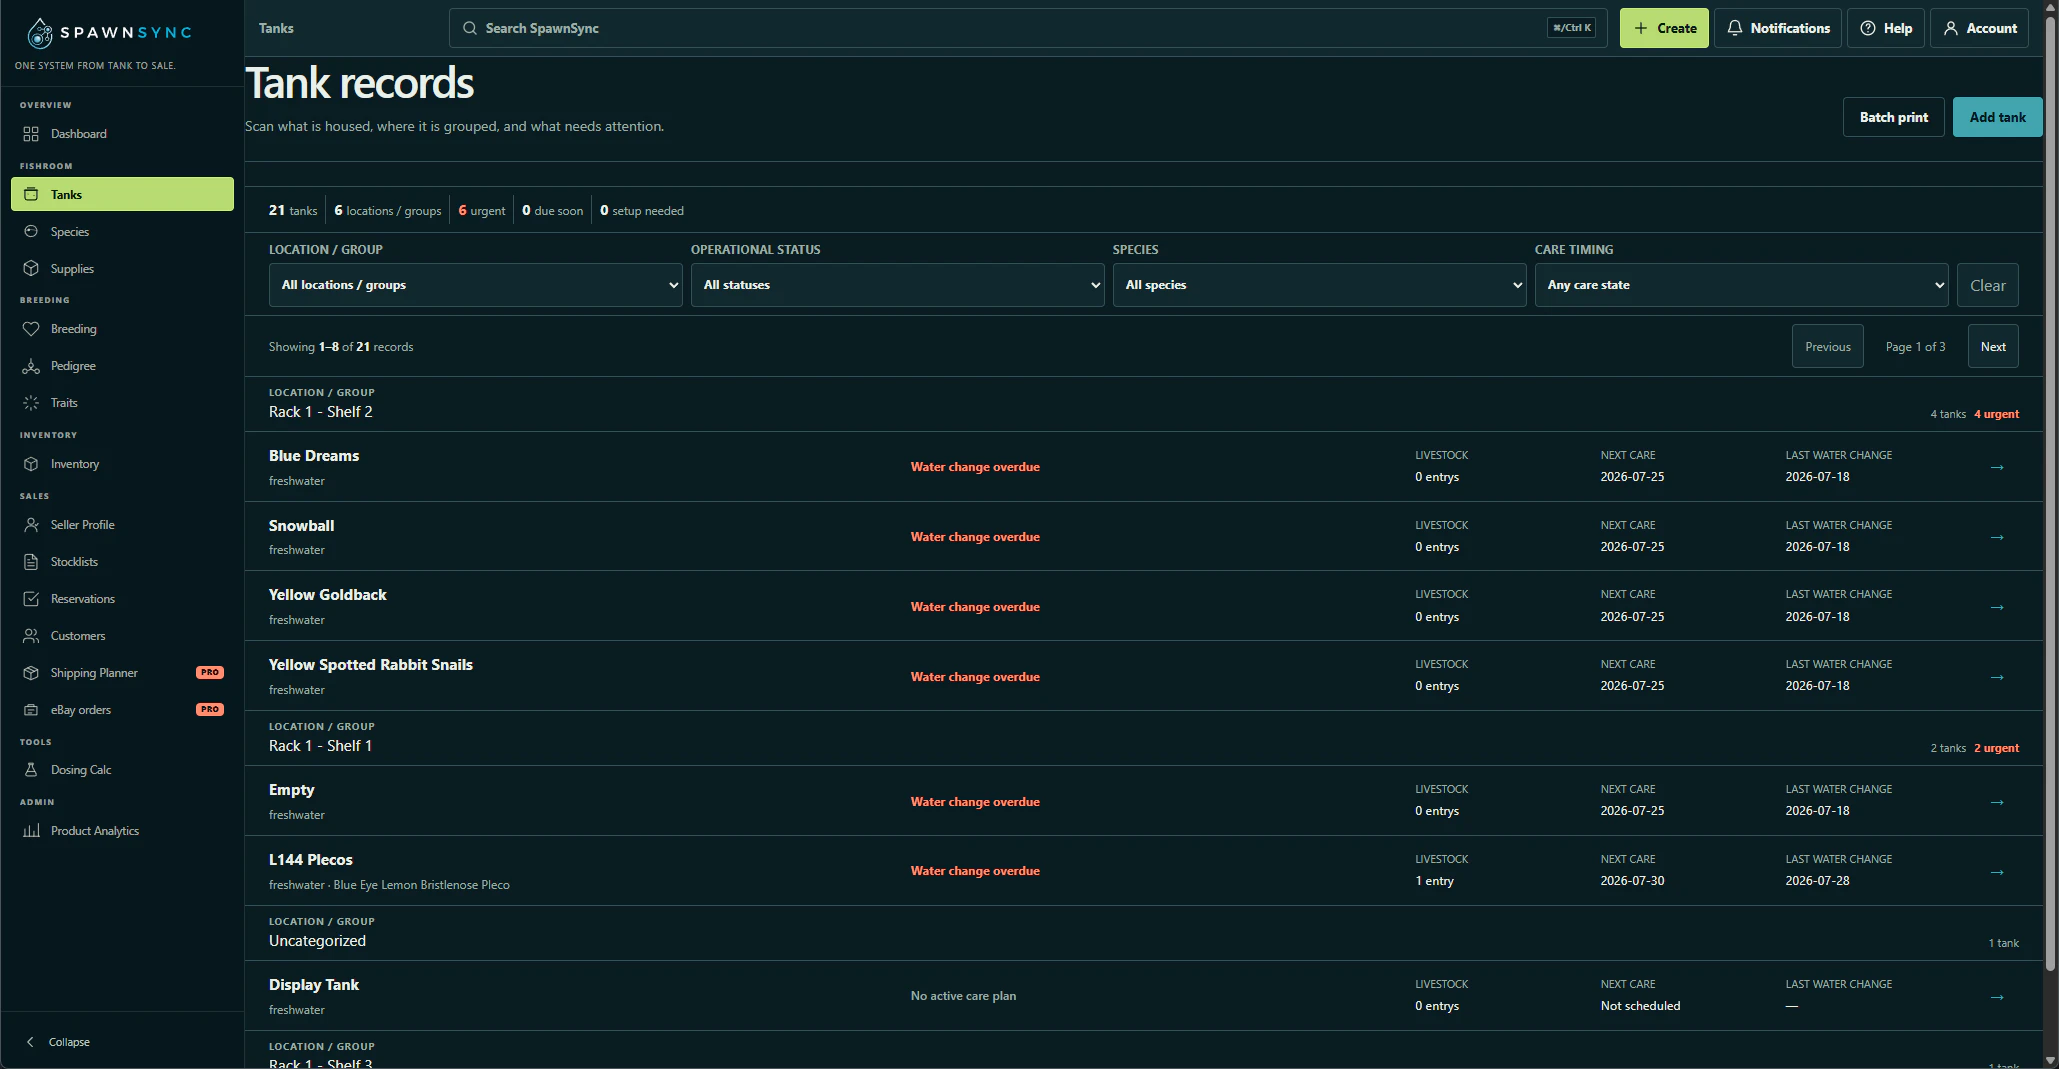The image size is (2059, 1069).
Task: Click the Pedigree tree icon
Action: click(x=31, y=366)
